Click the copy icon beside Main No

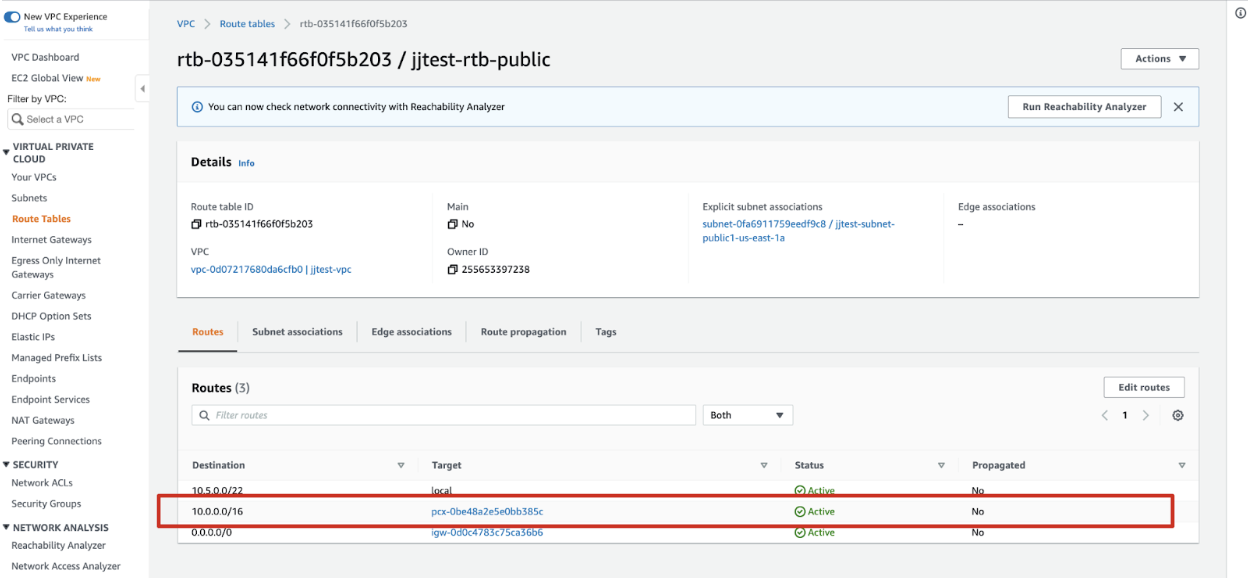tap(452, 224)
